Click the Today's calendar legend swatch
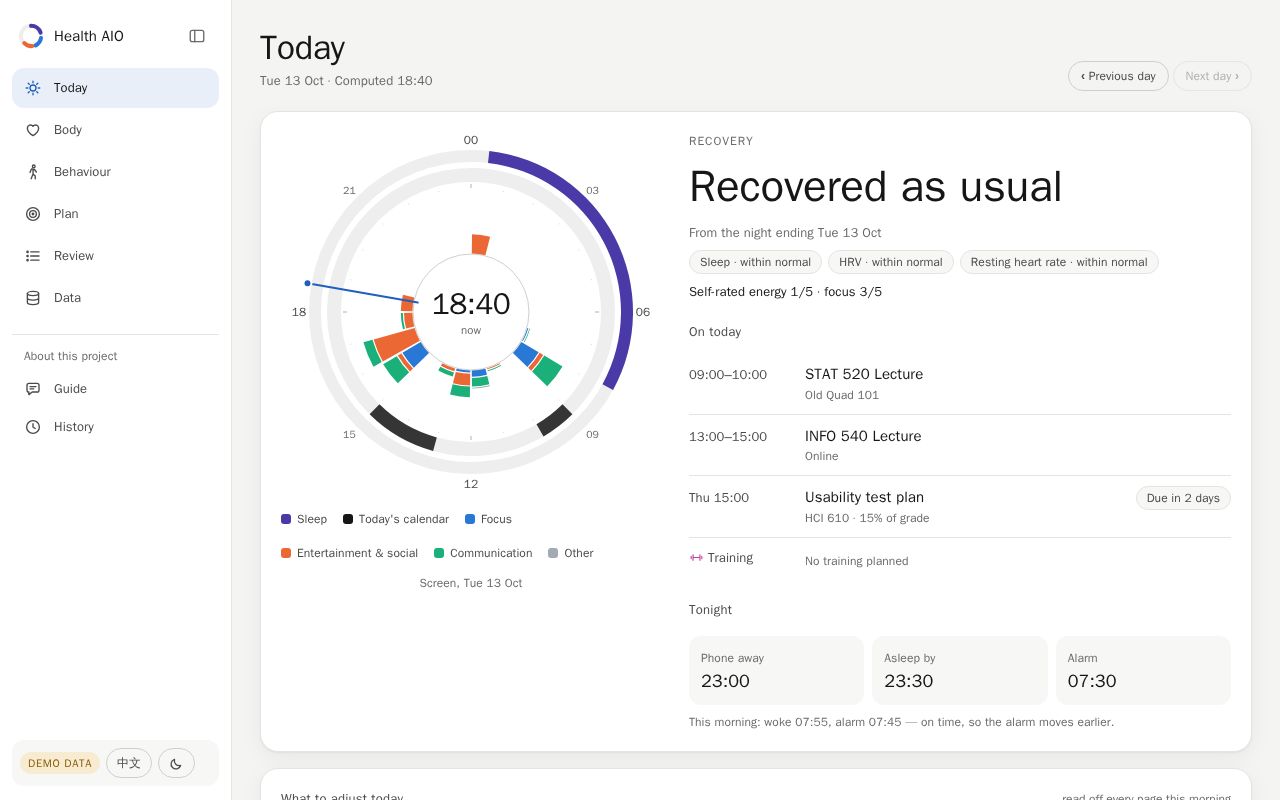 (348, 519)
